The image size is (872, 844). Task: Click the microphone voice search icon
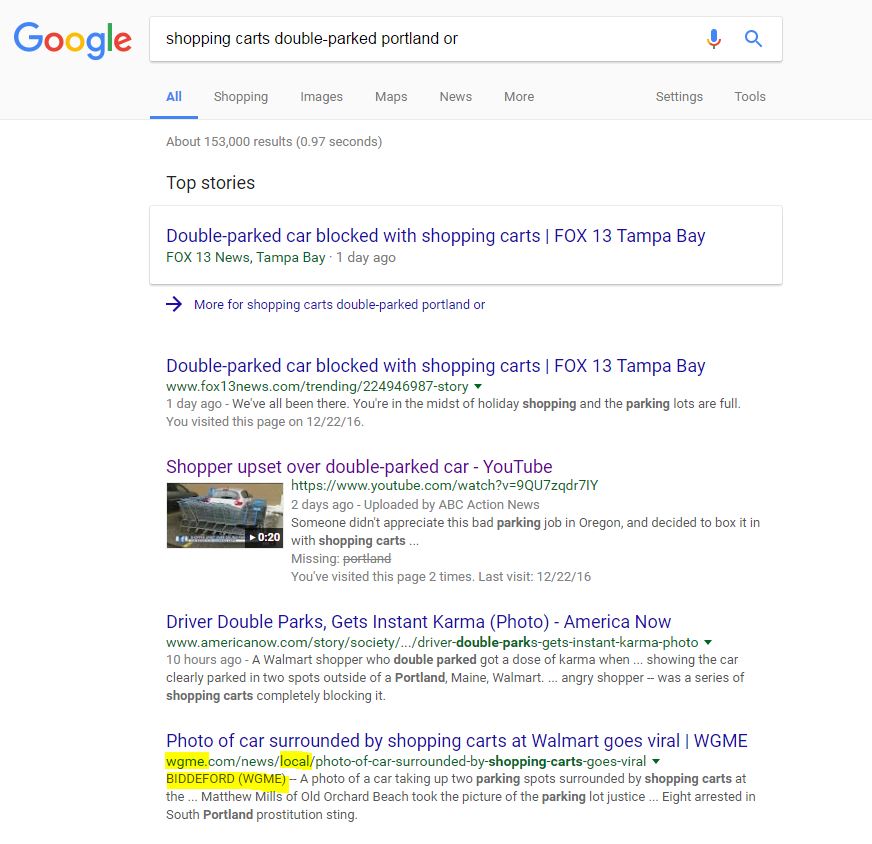point(713,39)
